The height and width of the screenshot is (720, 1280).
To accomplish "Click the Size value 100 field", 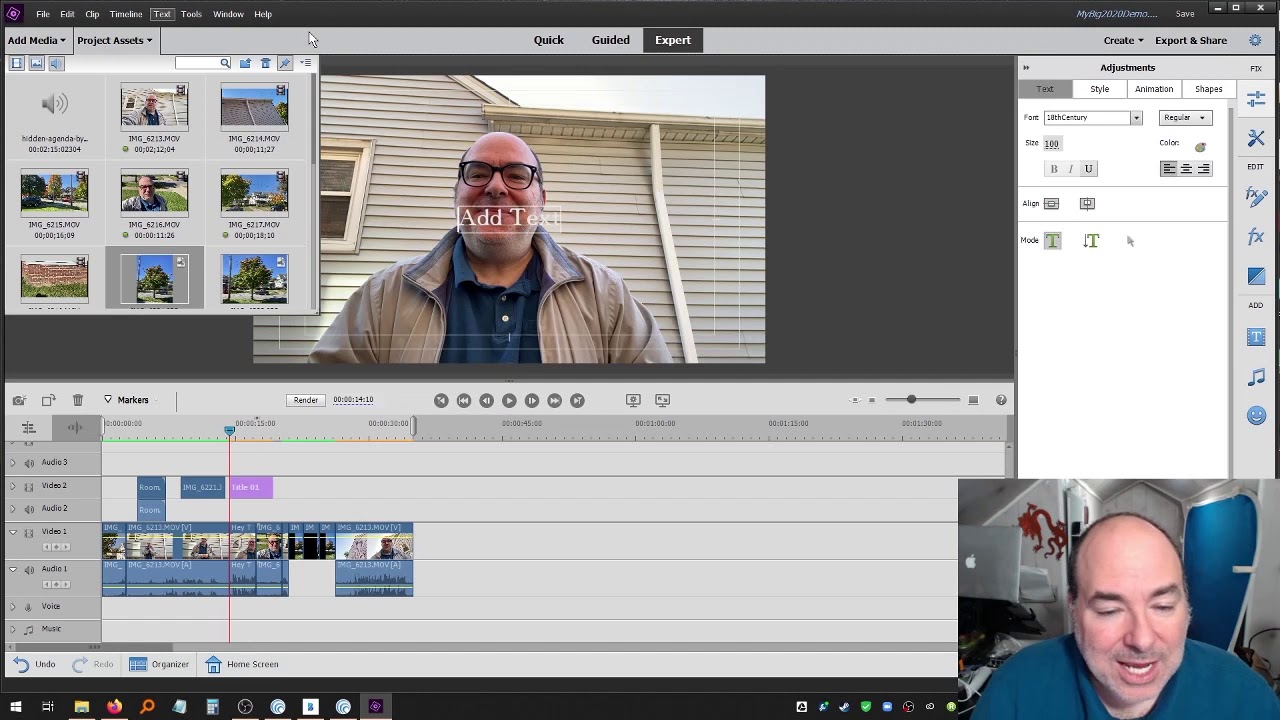I will pyautogui.click(x=1052, y=144).
